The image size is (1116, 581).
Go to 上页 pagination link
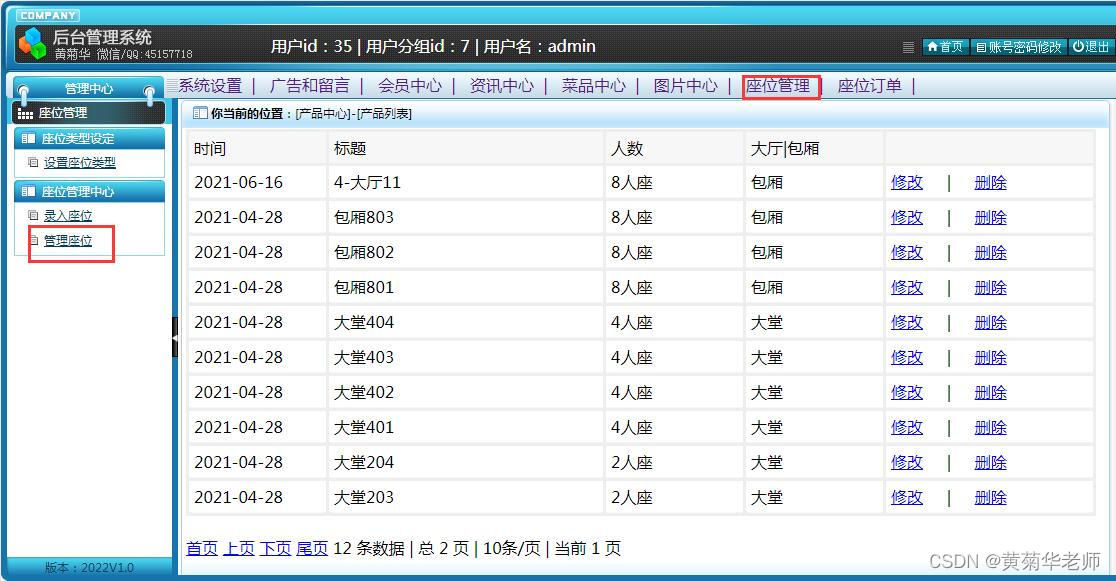pos(238,548)
